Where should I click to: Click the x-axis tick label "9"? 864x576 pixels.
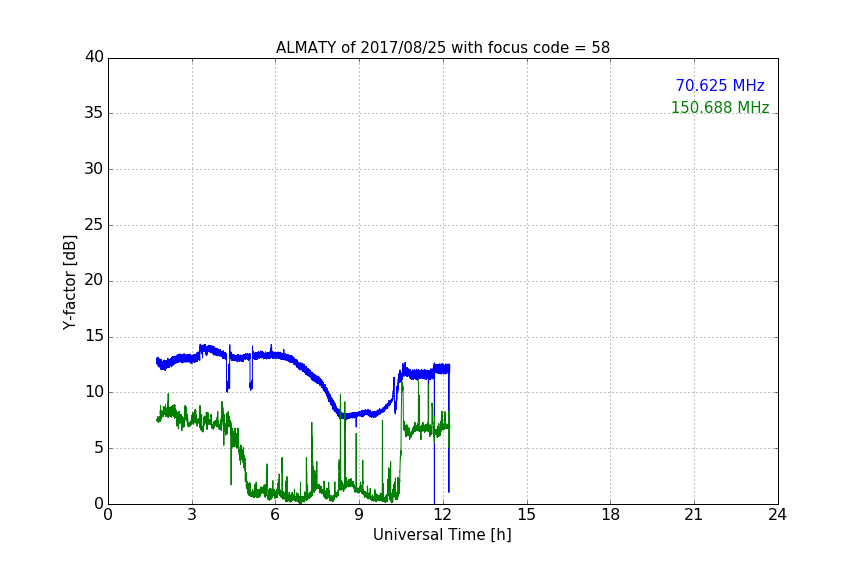pos(359,515)
